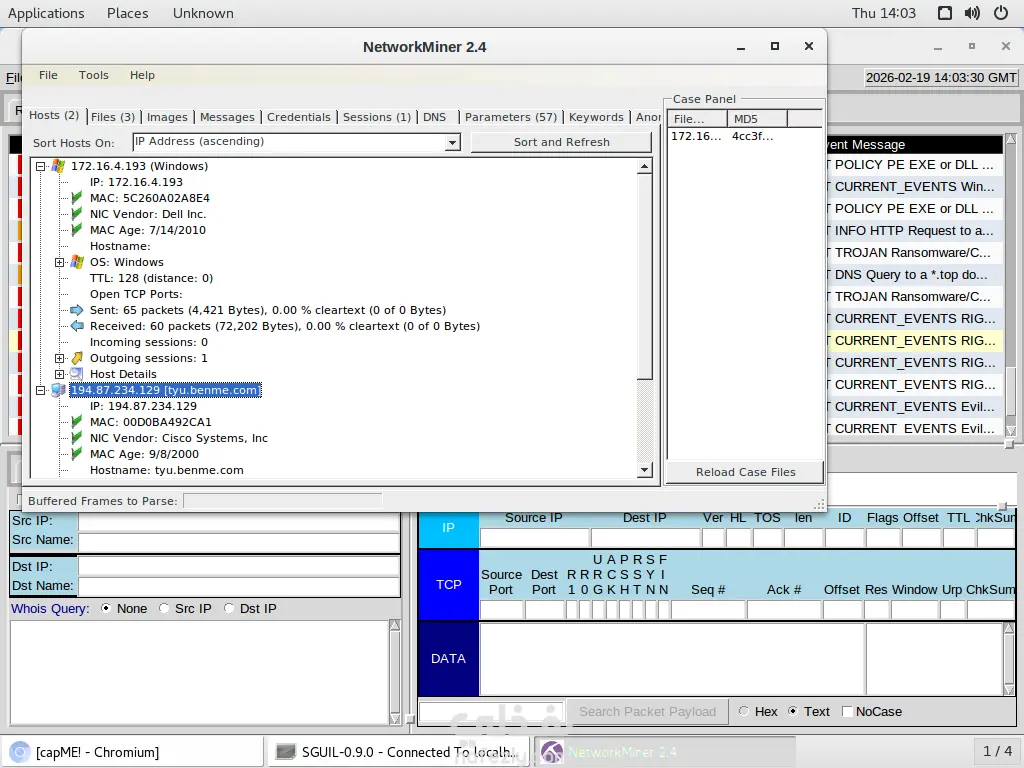Enable the NoCase checkbox

tap(848, 711)
